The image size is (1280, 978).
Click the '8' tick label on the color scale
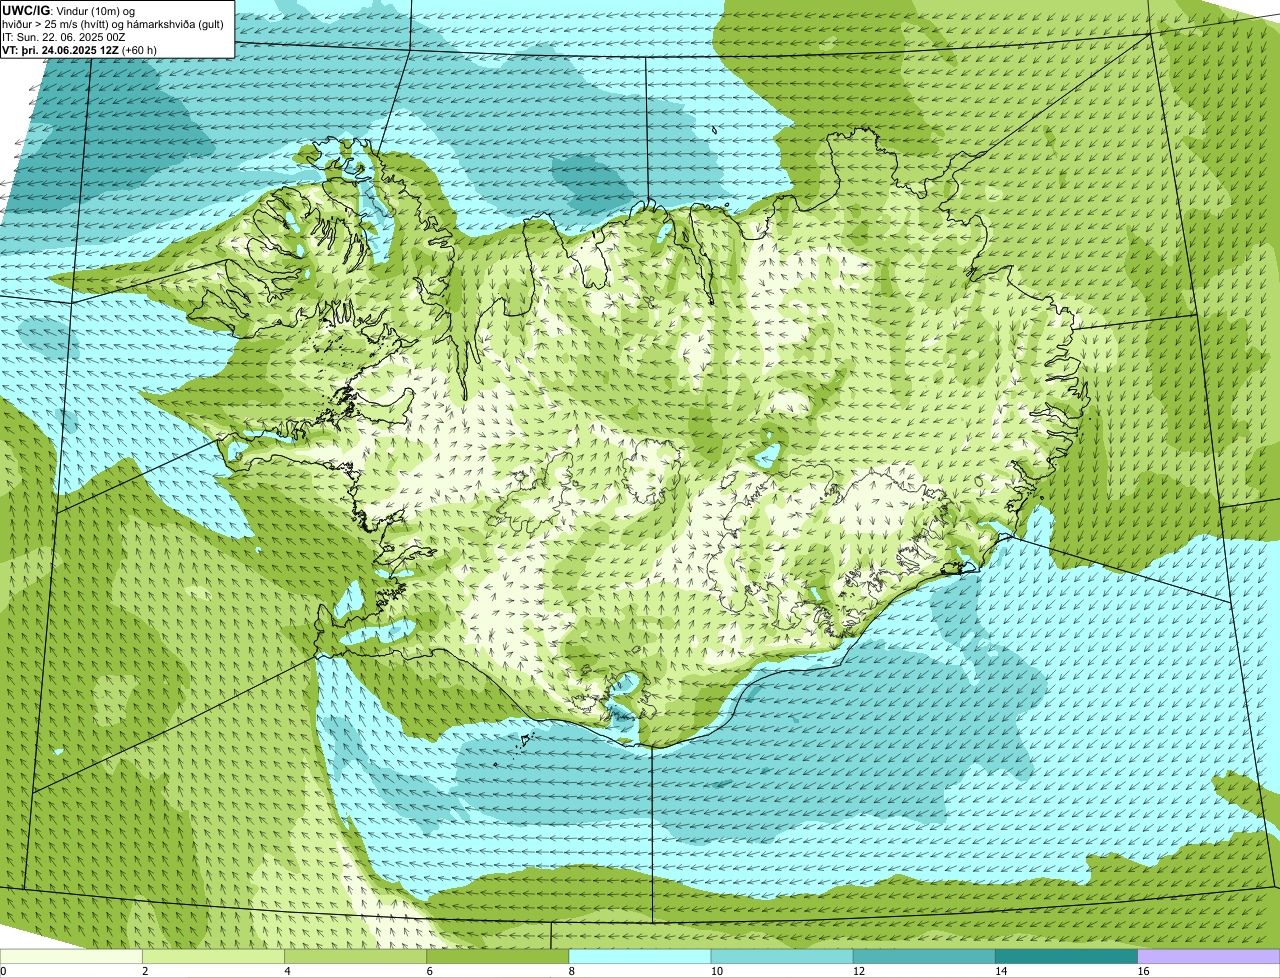tap(571, 971)
